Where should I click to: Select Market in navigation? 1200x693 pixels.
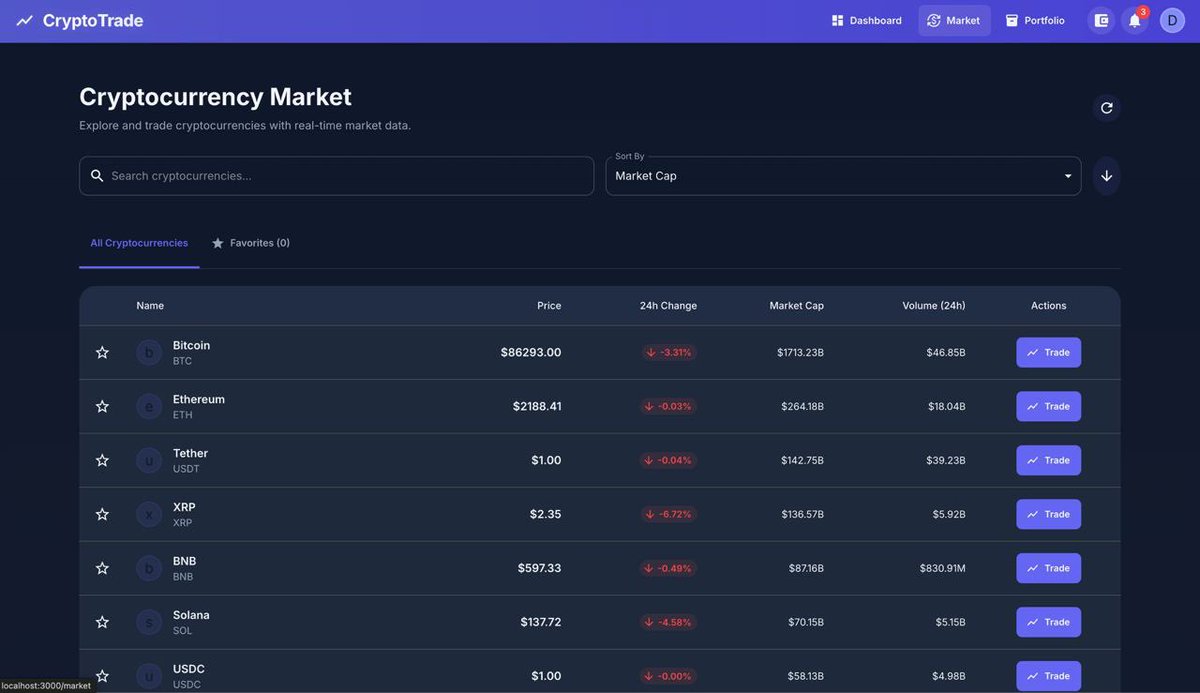click(954, 20)
